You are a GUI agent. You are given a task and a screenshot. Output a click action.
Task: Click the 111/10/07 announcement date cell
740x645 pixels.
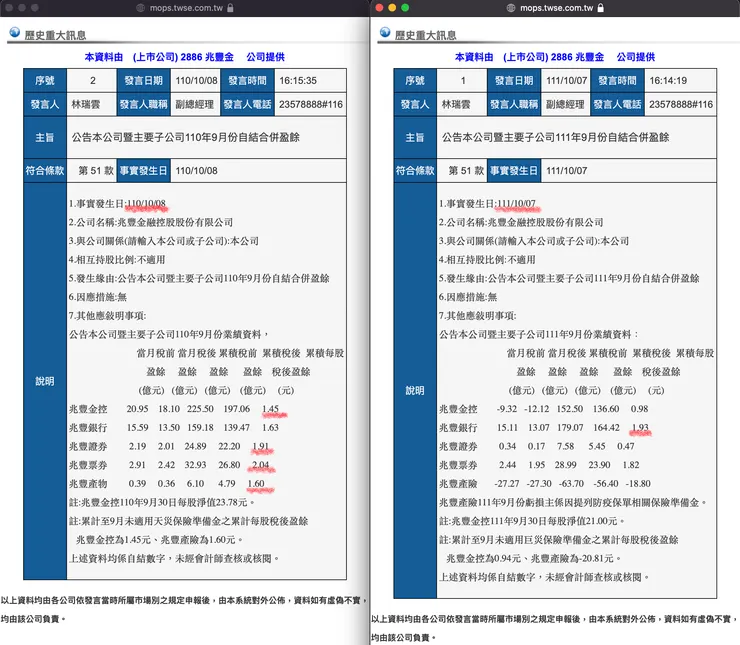point(566,81)
